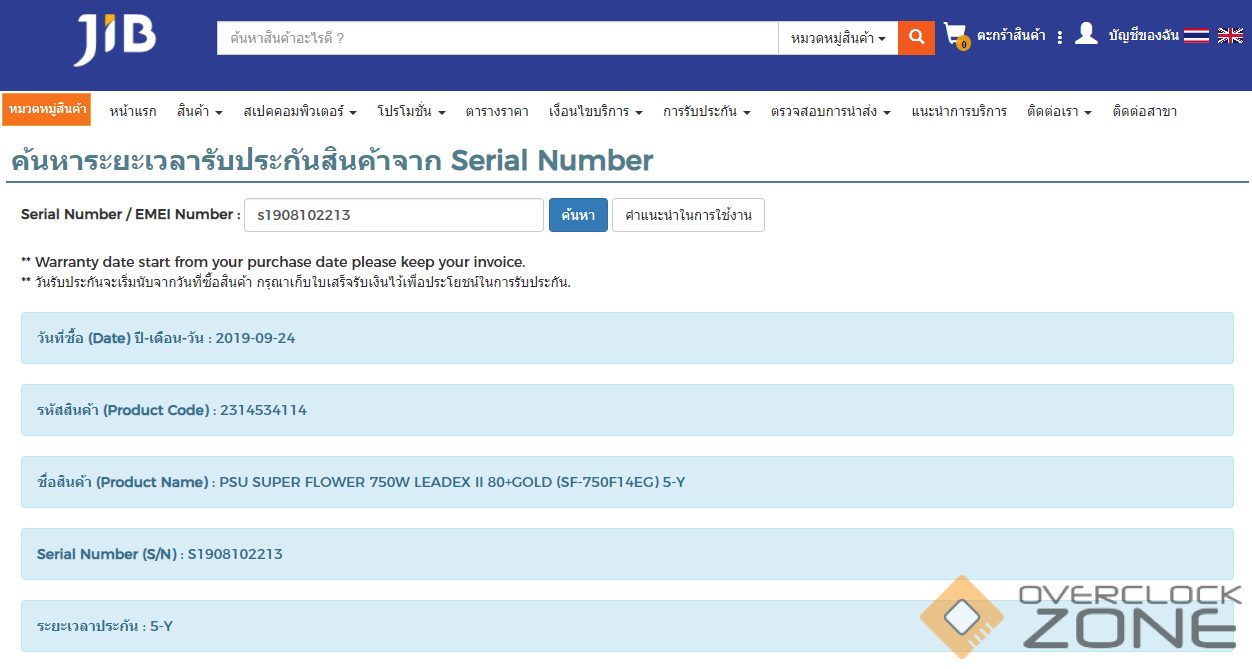This screenshot has height=669, width=1252.
Task: Select the ระยะเวลาประกัน 5-Y warranty row
Action: (627, 626)
